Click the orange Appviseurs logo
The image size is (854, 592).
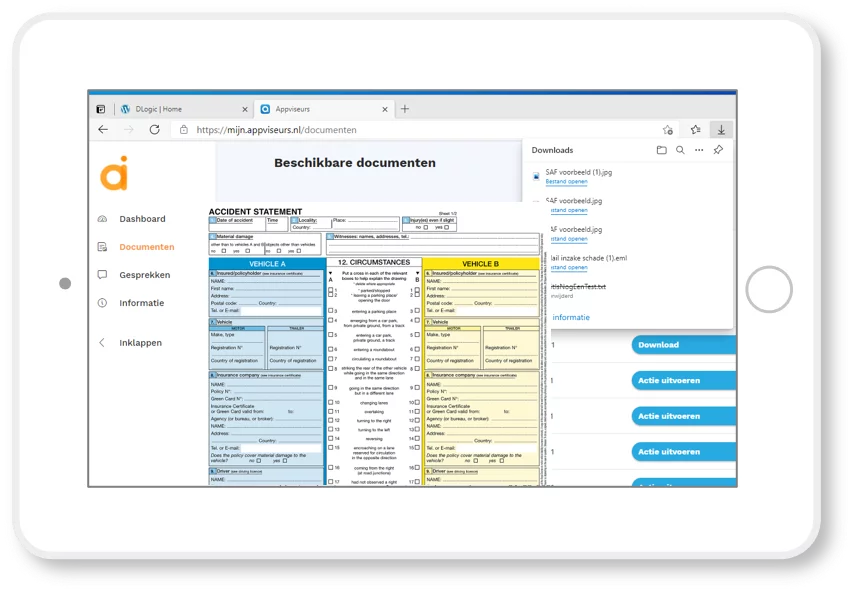click(x=114, y=173)
